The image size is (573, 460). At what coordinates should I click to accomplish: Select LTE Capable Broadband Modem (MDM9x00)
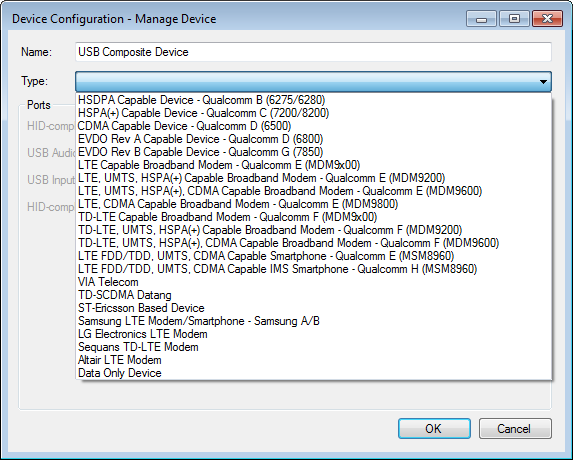coord(314,165)
